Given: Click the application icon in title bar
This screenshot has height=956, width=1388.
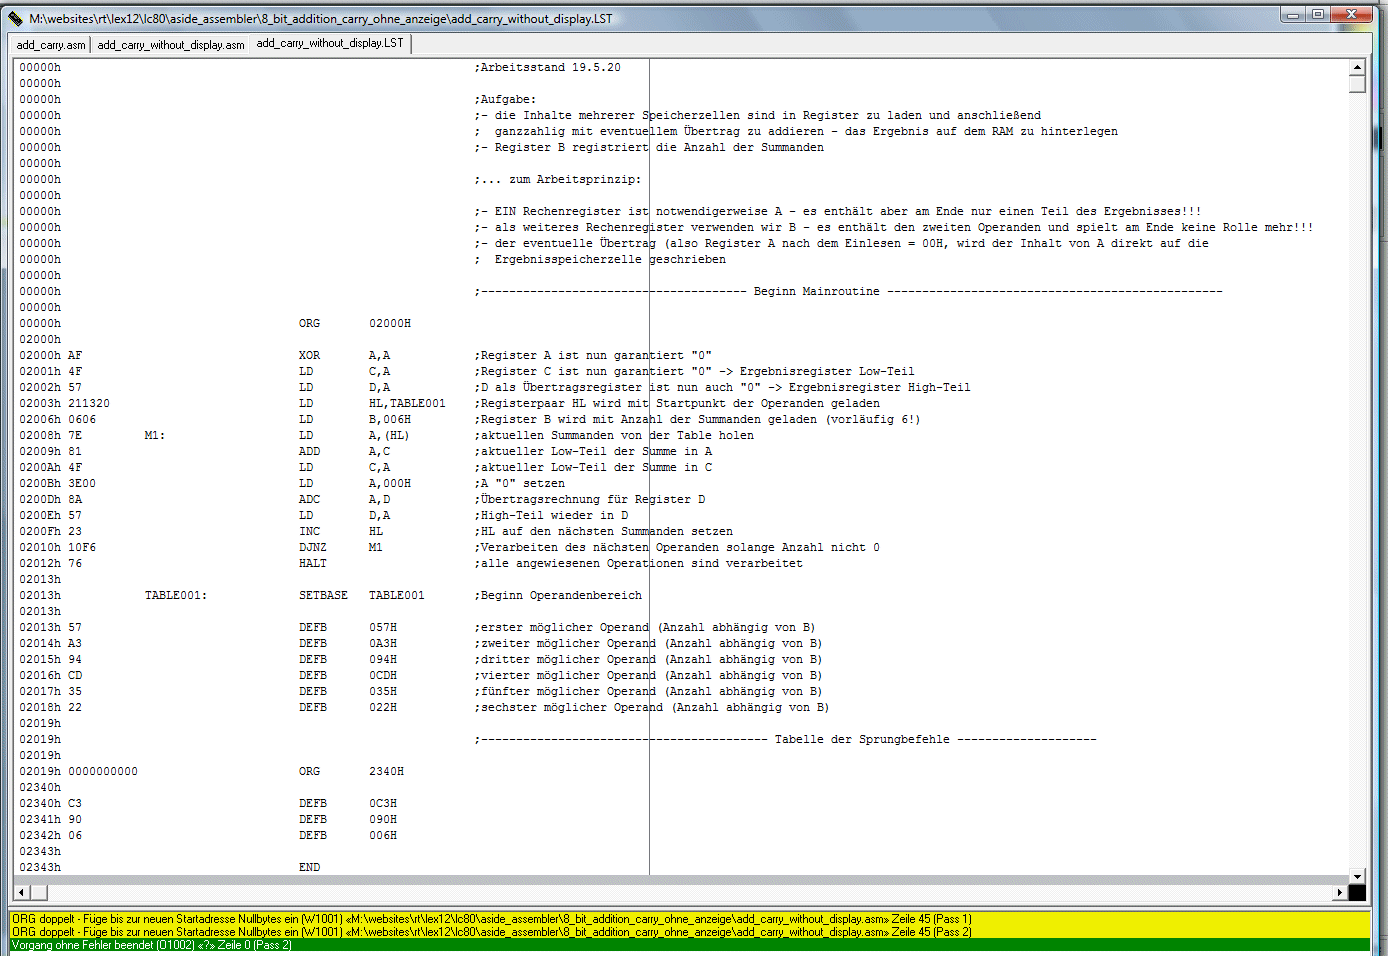Looking at the screenshot, I should click(x=15, y=18).
